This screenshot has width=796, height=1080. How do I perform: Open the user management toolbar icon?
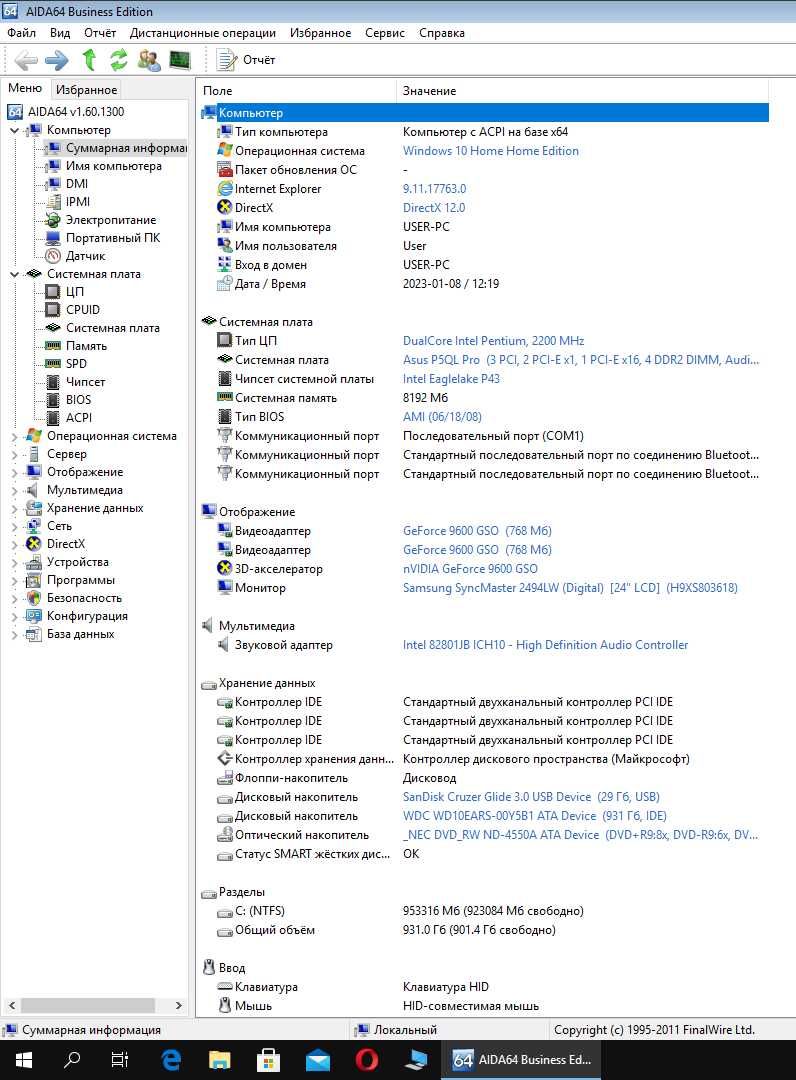[149, 60]
